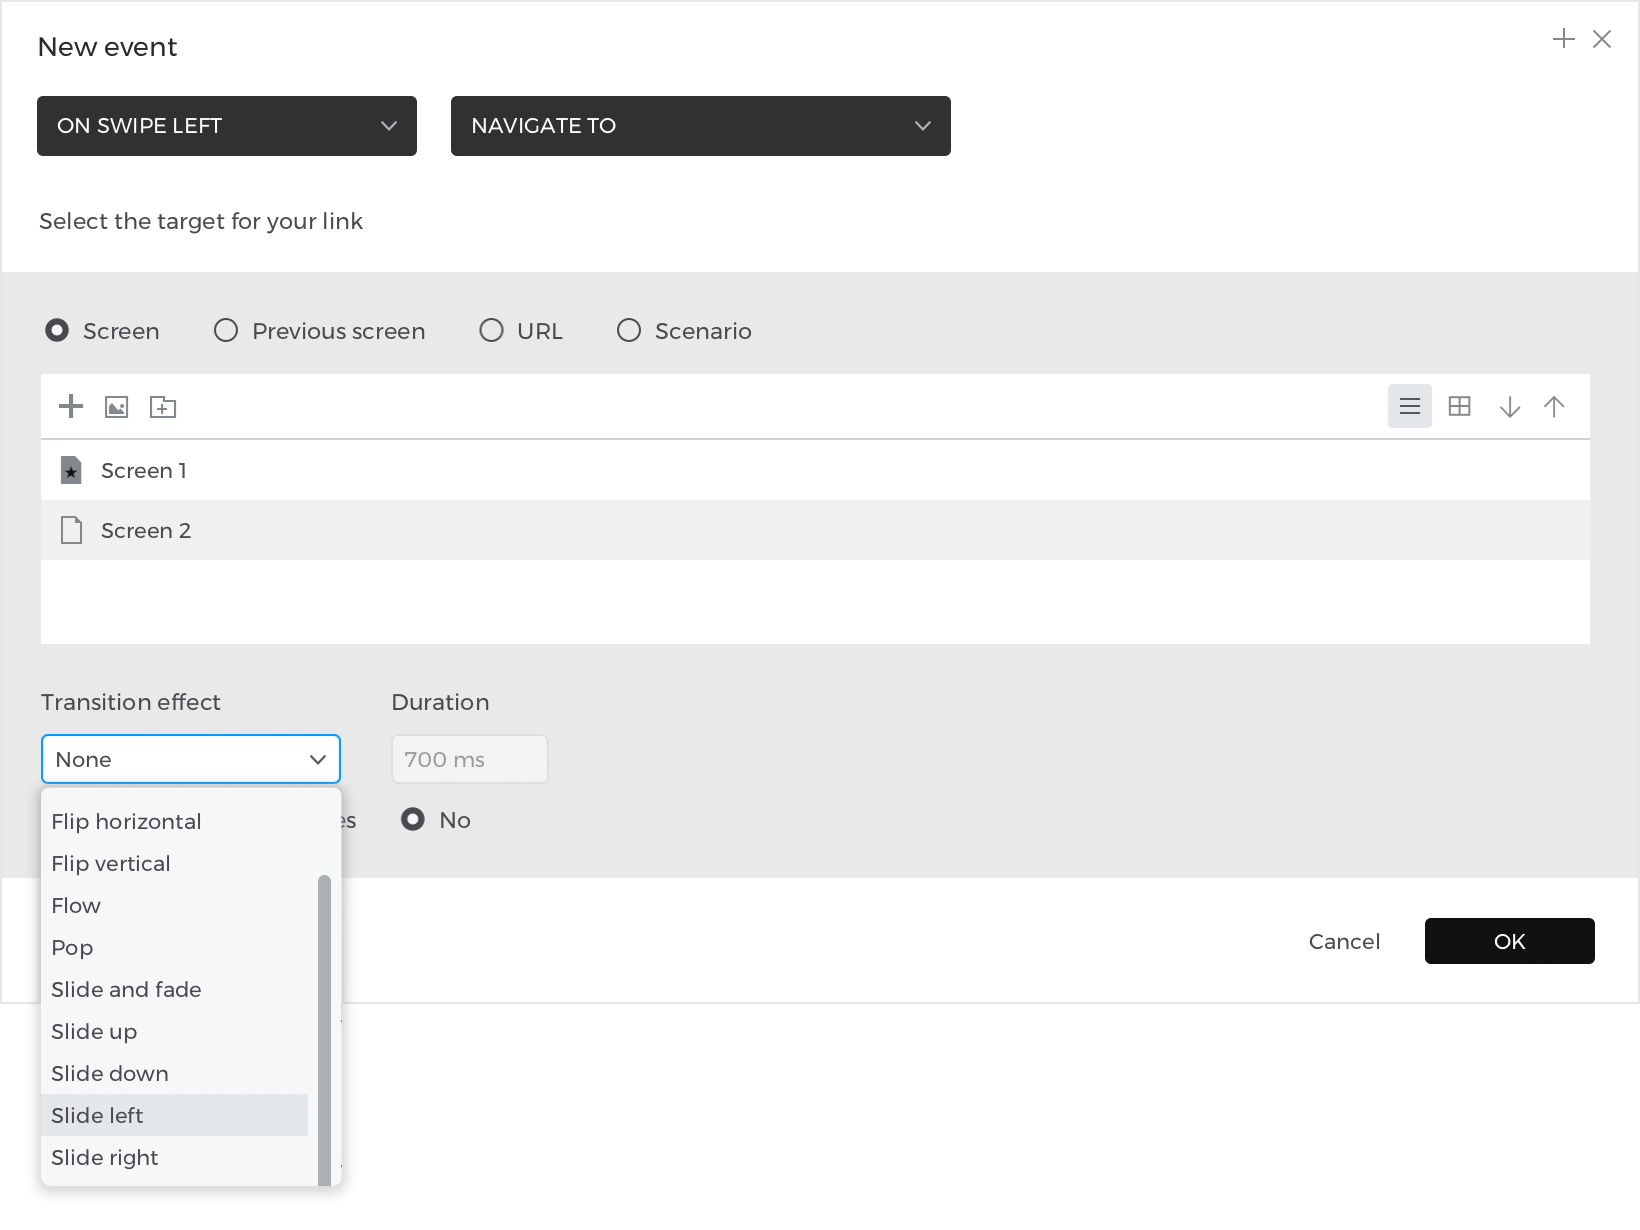Open the ON SWIPE LEFT trigger dropdown

pos(227,126)
